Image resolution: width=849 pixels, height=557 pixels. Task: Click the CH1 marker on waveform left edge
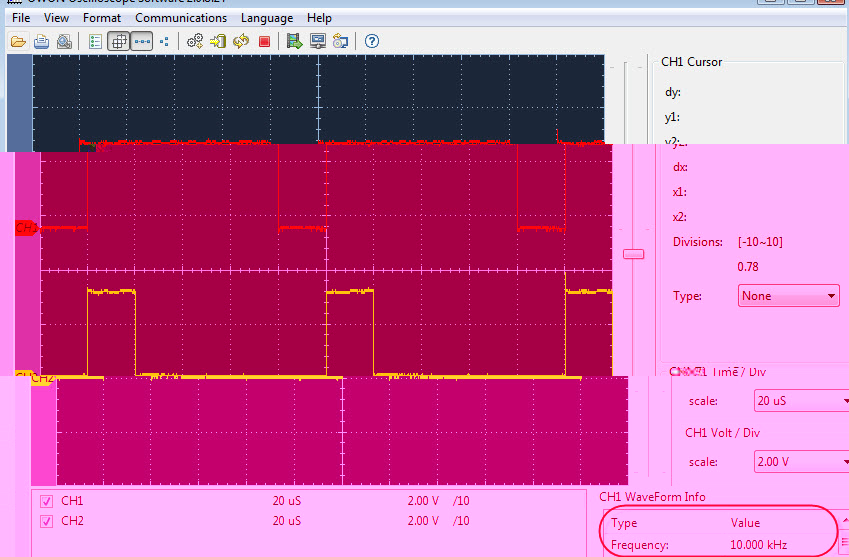(x=27, y=228)
